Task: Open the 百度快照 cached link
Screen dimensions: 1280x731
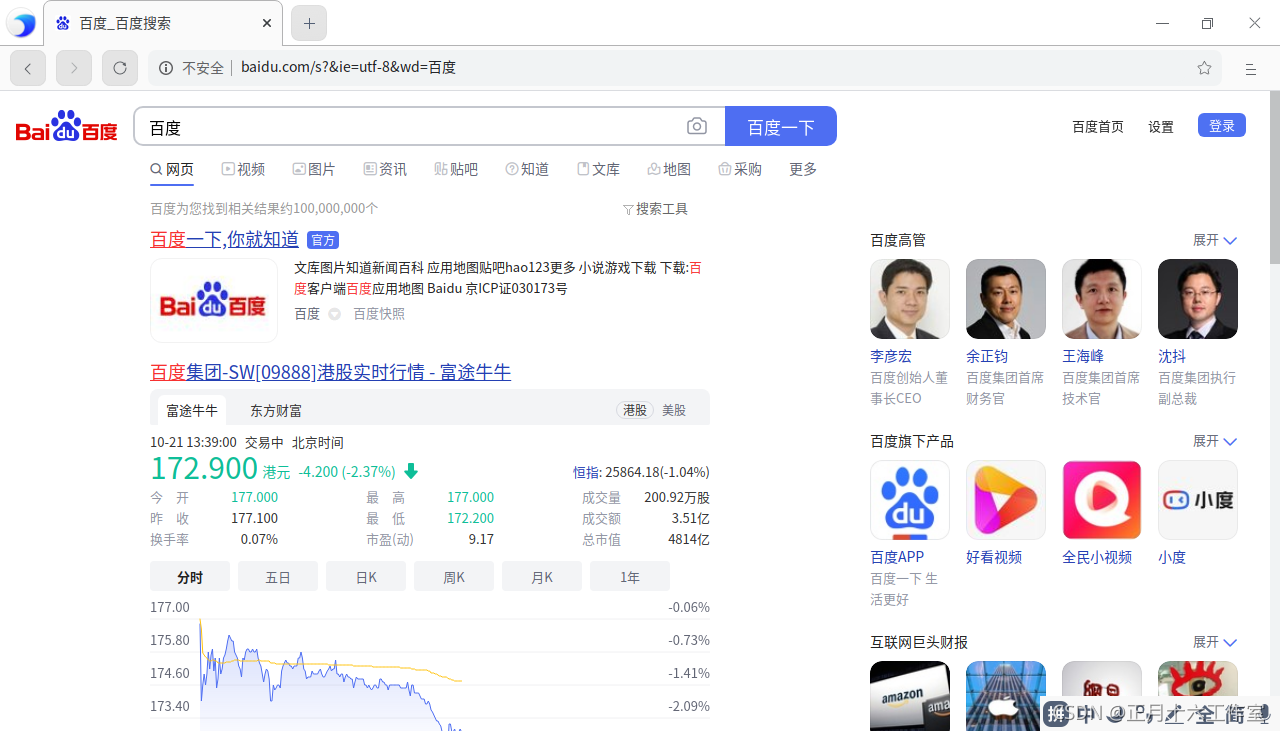Action: pyautogui.click(x=379, y=314)
